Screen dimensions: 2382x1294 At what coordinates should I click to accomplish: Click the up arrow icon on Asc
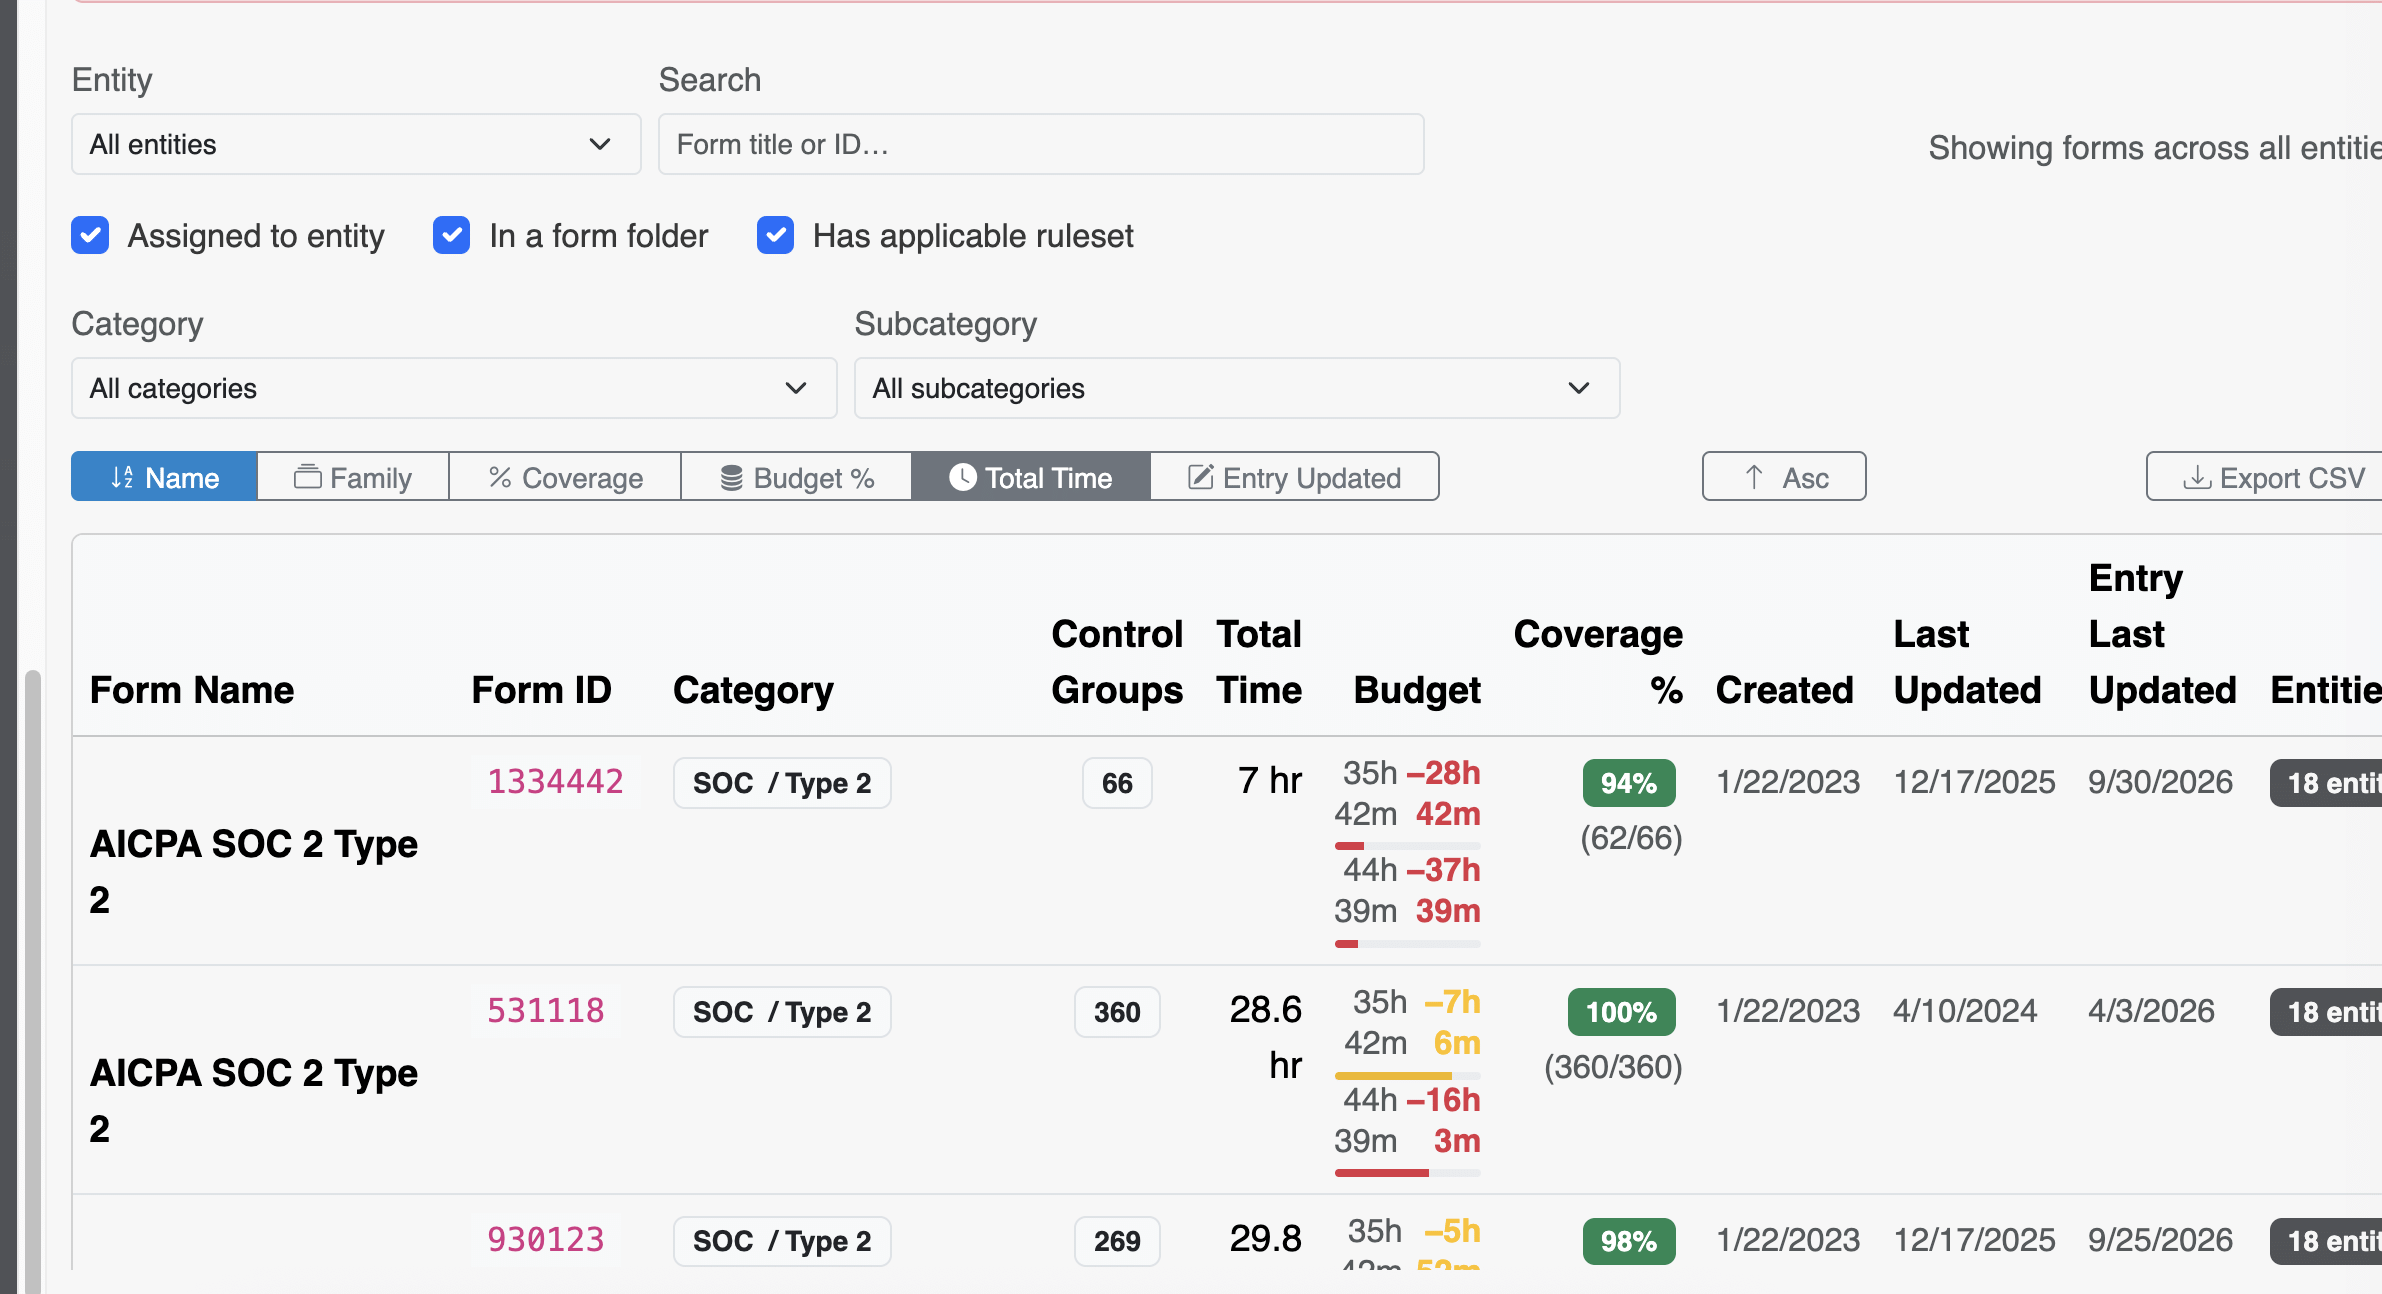pyautogui.click(x=1754, y=477)
